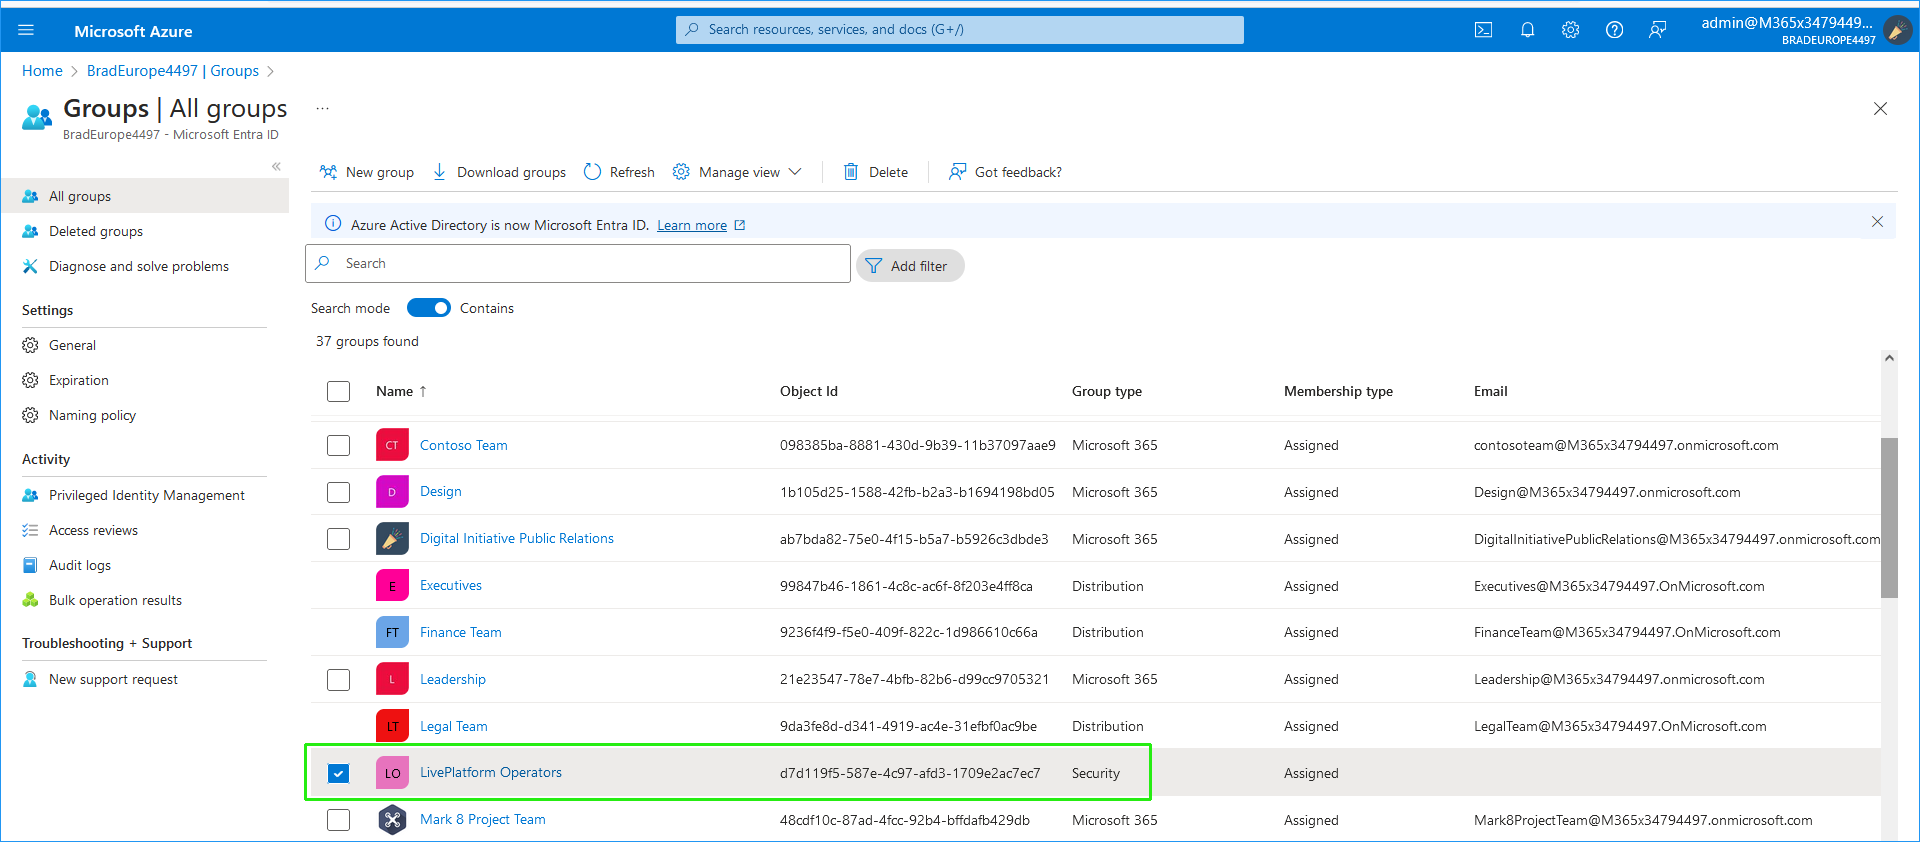Screen dimensions: 1920x842
Task: Open the All groups menu item
Action: pos(145,196)
